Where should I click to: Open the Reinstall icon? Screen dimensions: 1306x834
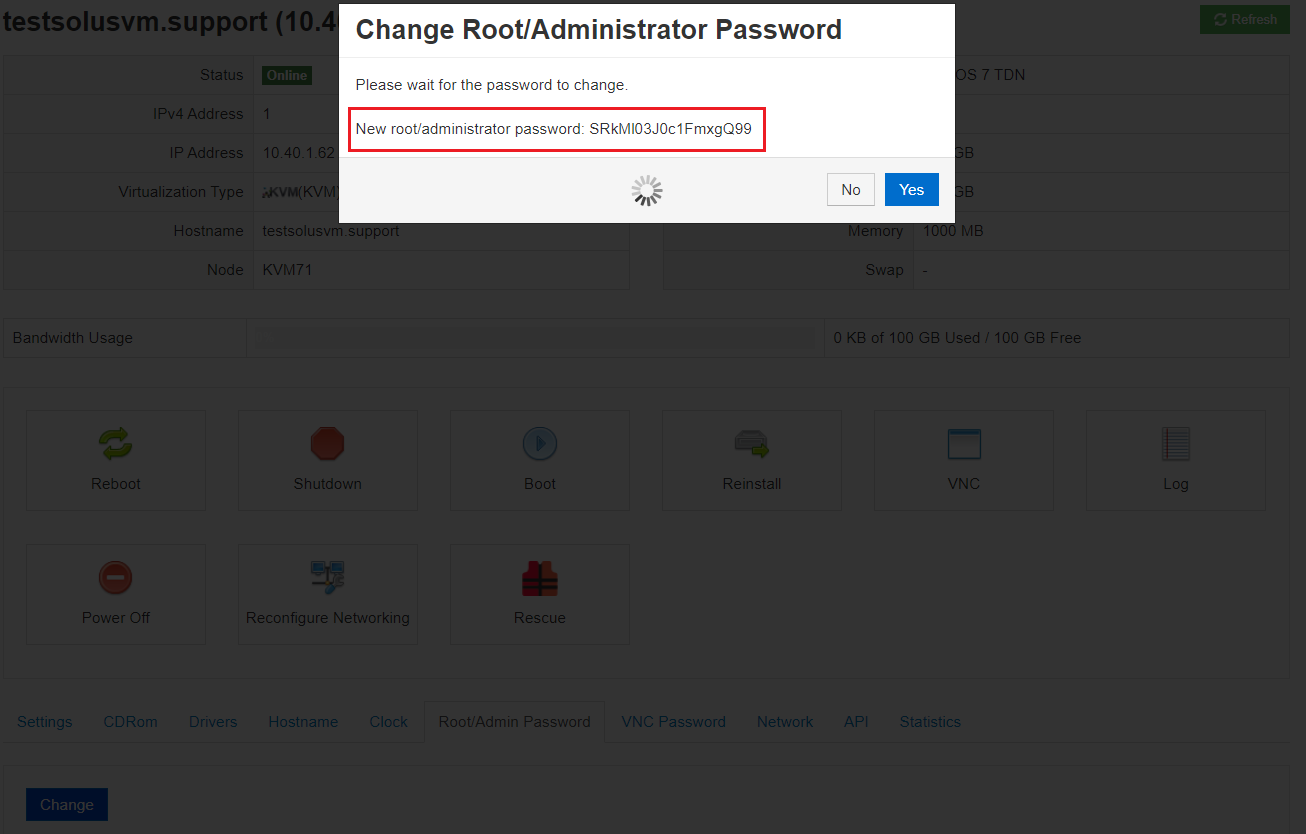[752, 443]
